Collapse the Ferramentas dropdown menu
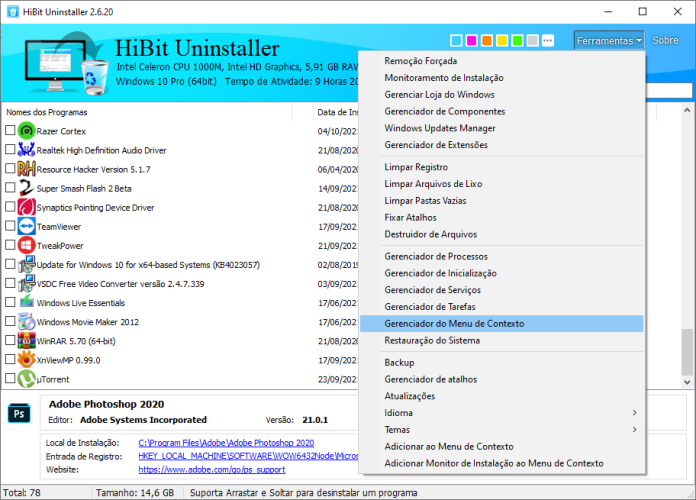The image size is (696, 500). [x=609, y=40]
